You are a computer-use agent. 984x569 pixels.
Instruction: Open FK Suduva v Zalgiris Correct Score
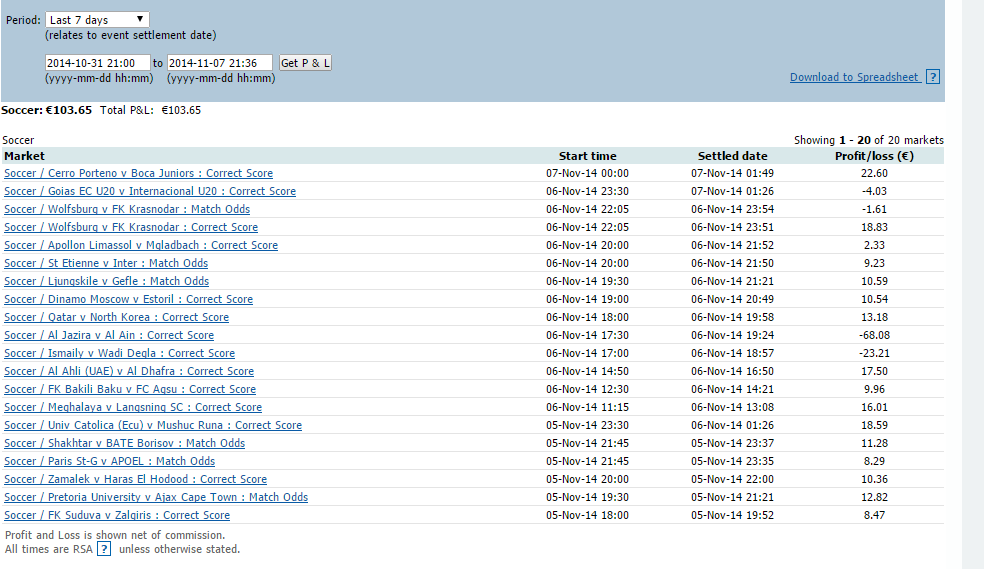117,515
